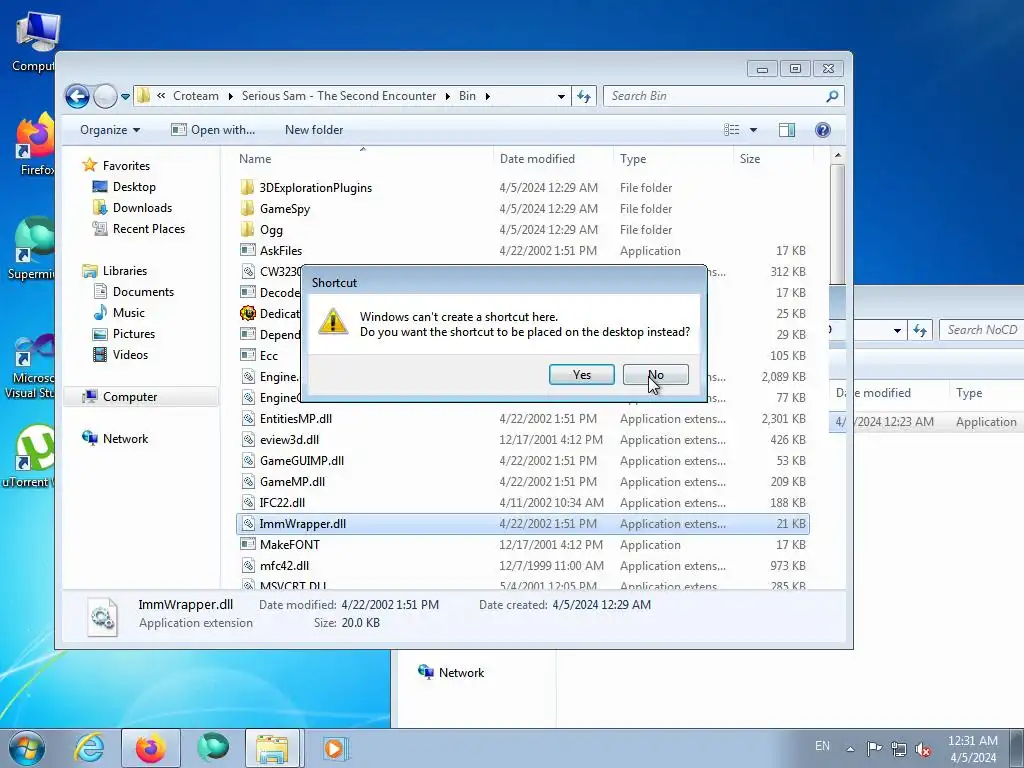Open Firefox from the taskbar
1024x768 pixels.
click(x=151, y=748)
